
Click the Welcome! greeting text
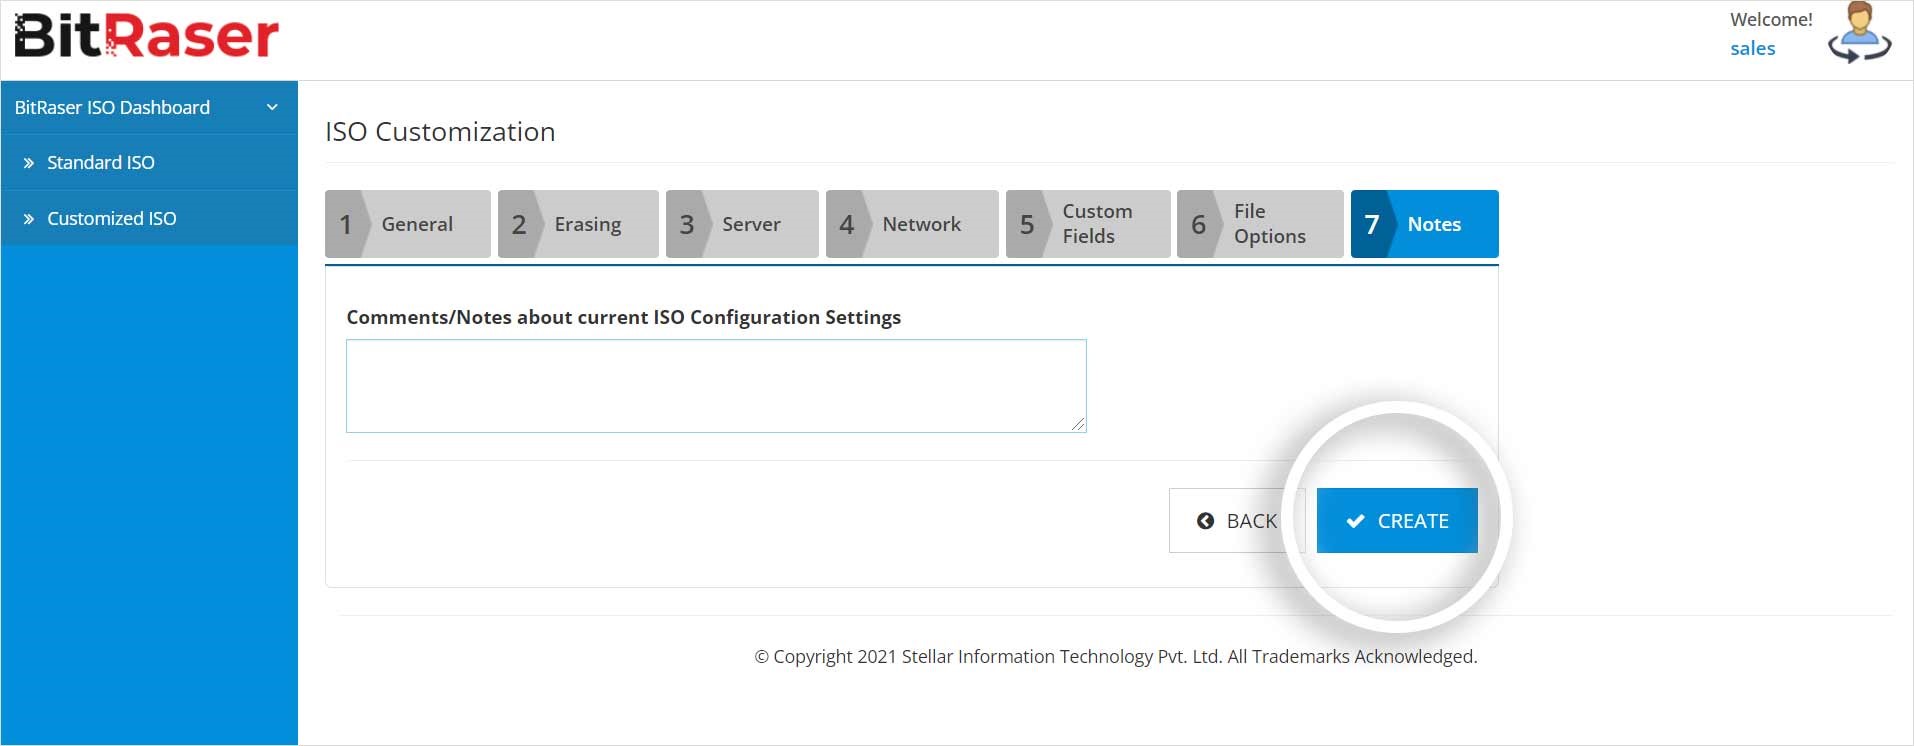click(x=1771, y=19)
